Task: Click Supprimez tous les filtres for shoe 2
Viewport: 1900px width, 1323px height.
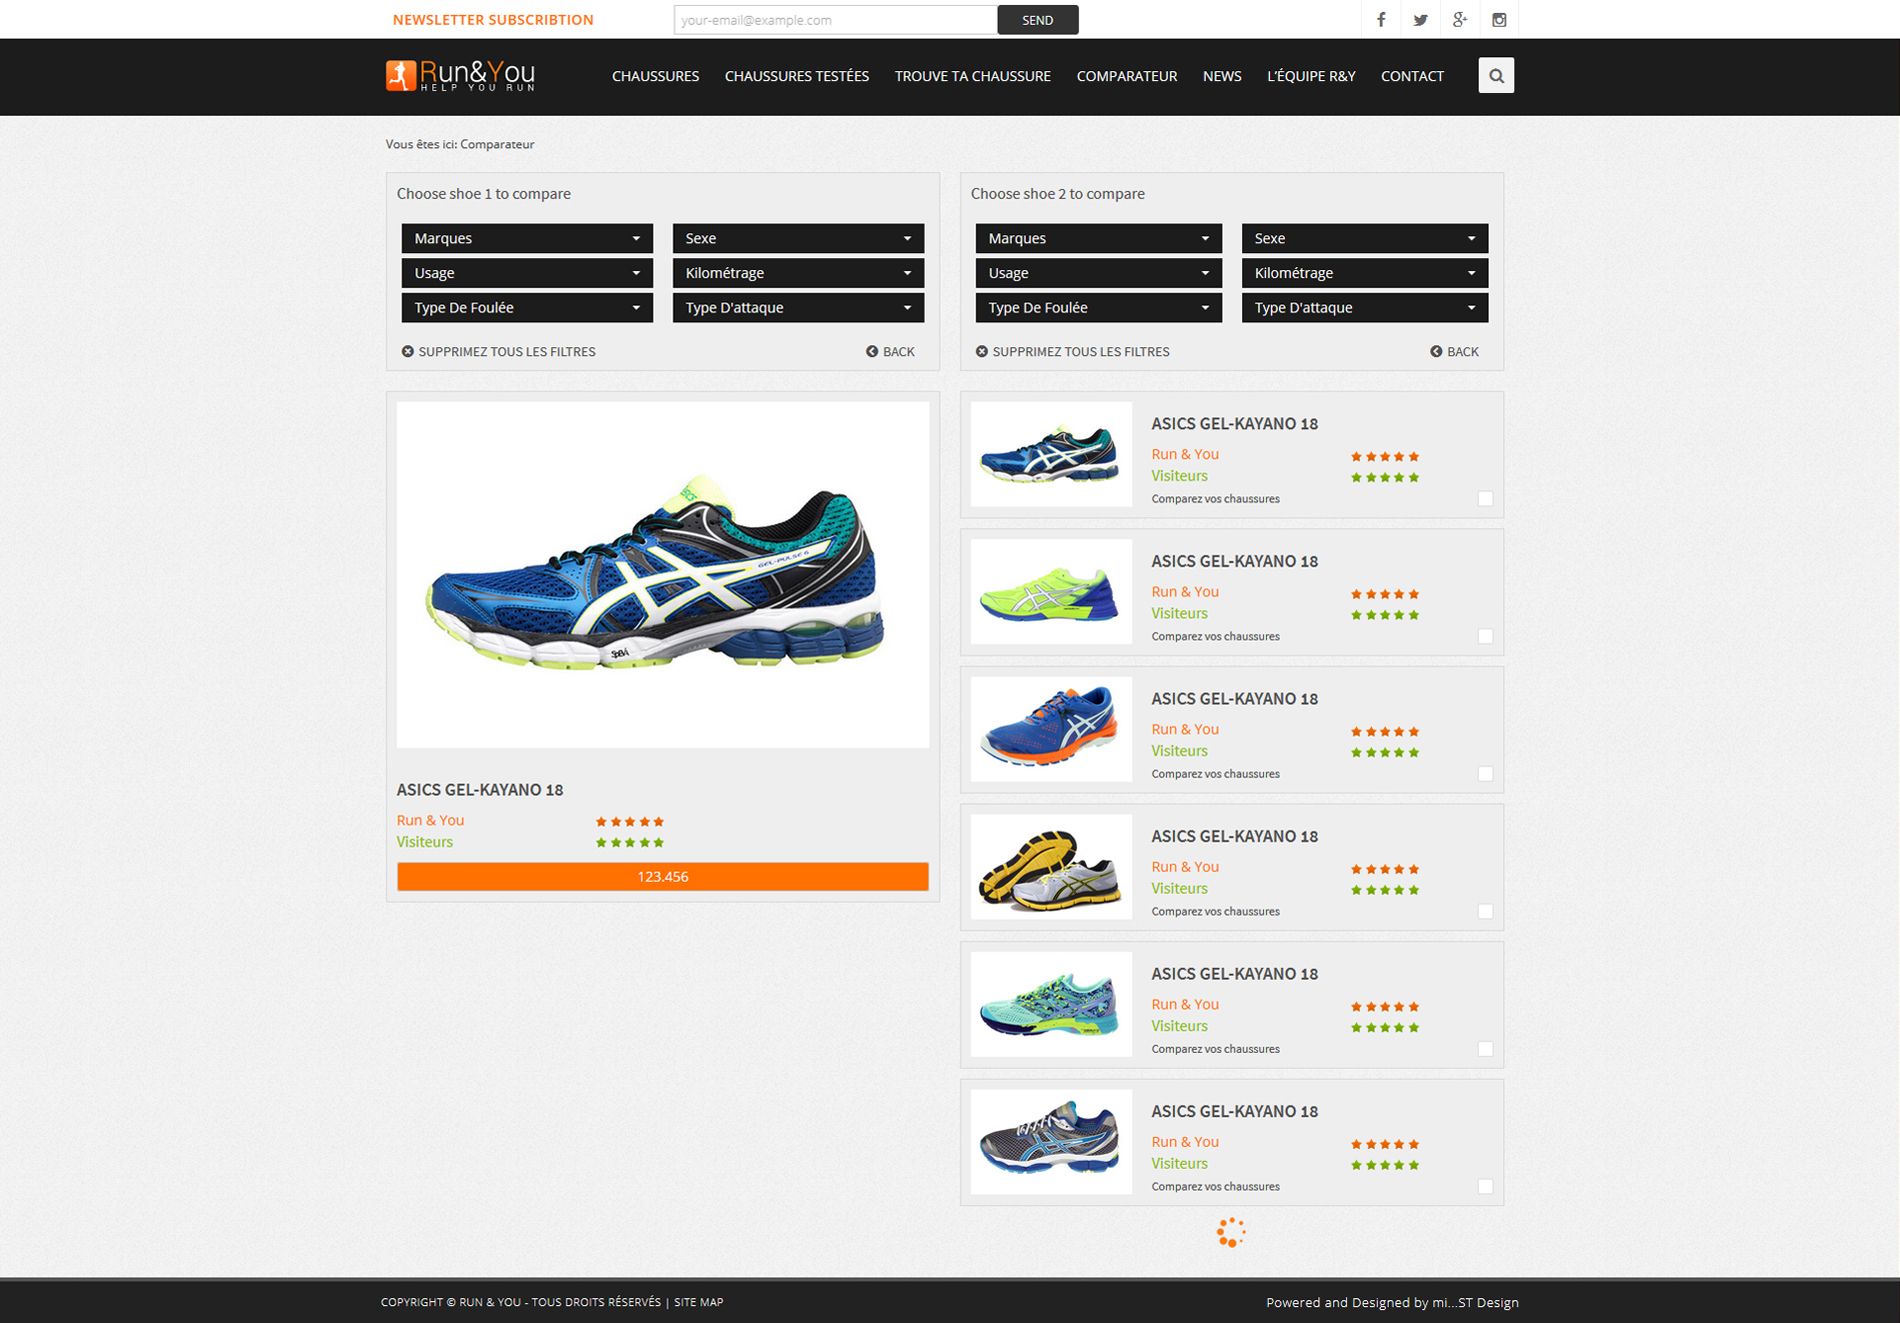Action: [1081, 352]
